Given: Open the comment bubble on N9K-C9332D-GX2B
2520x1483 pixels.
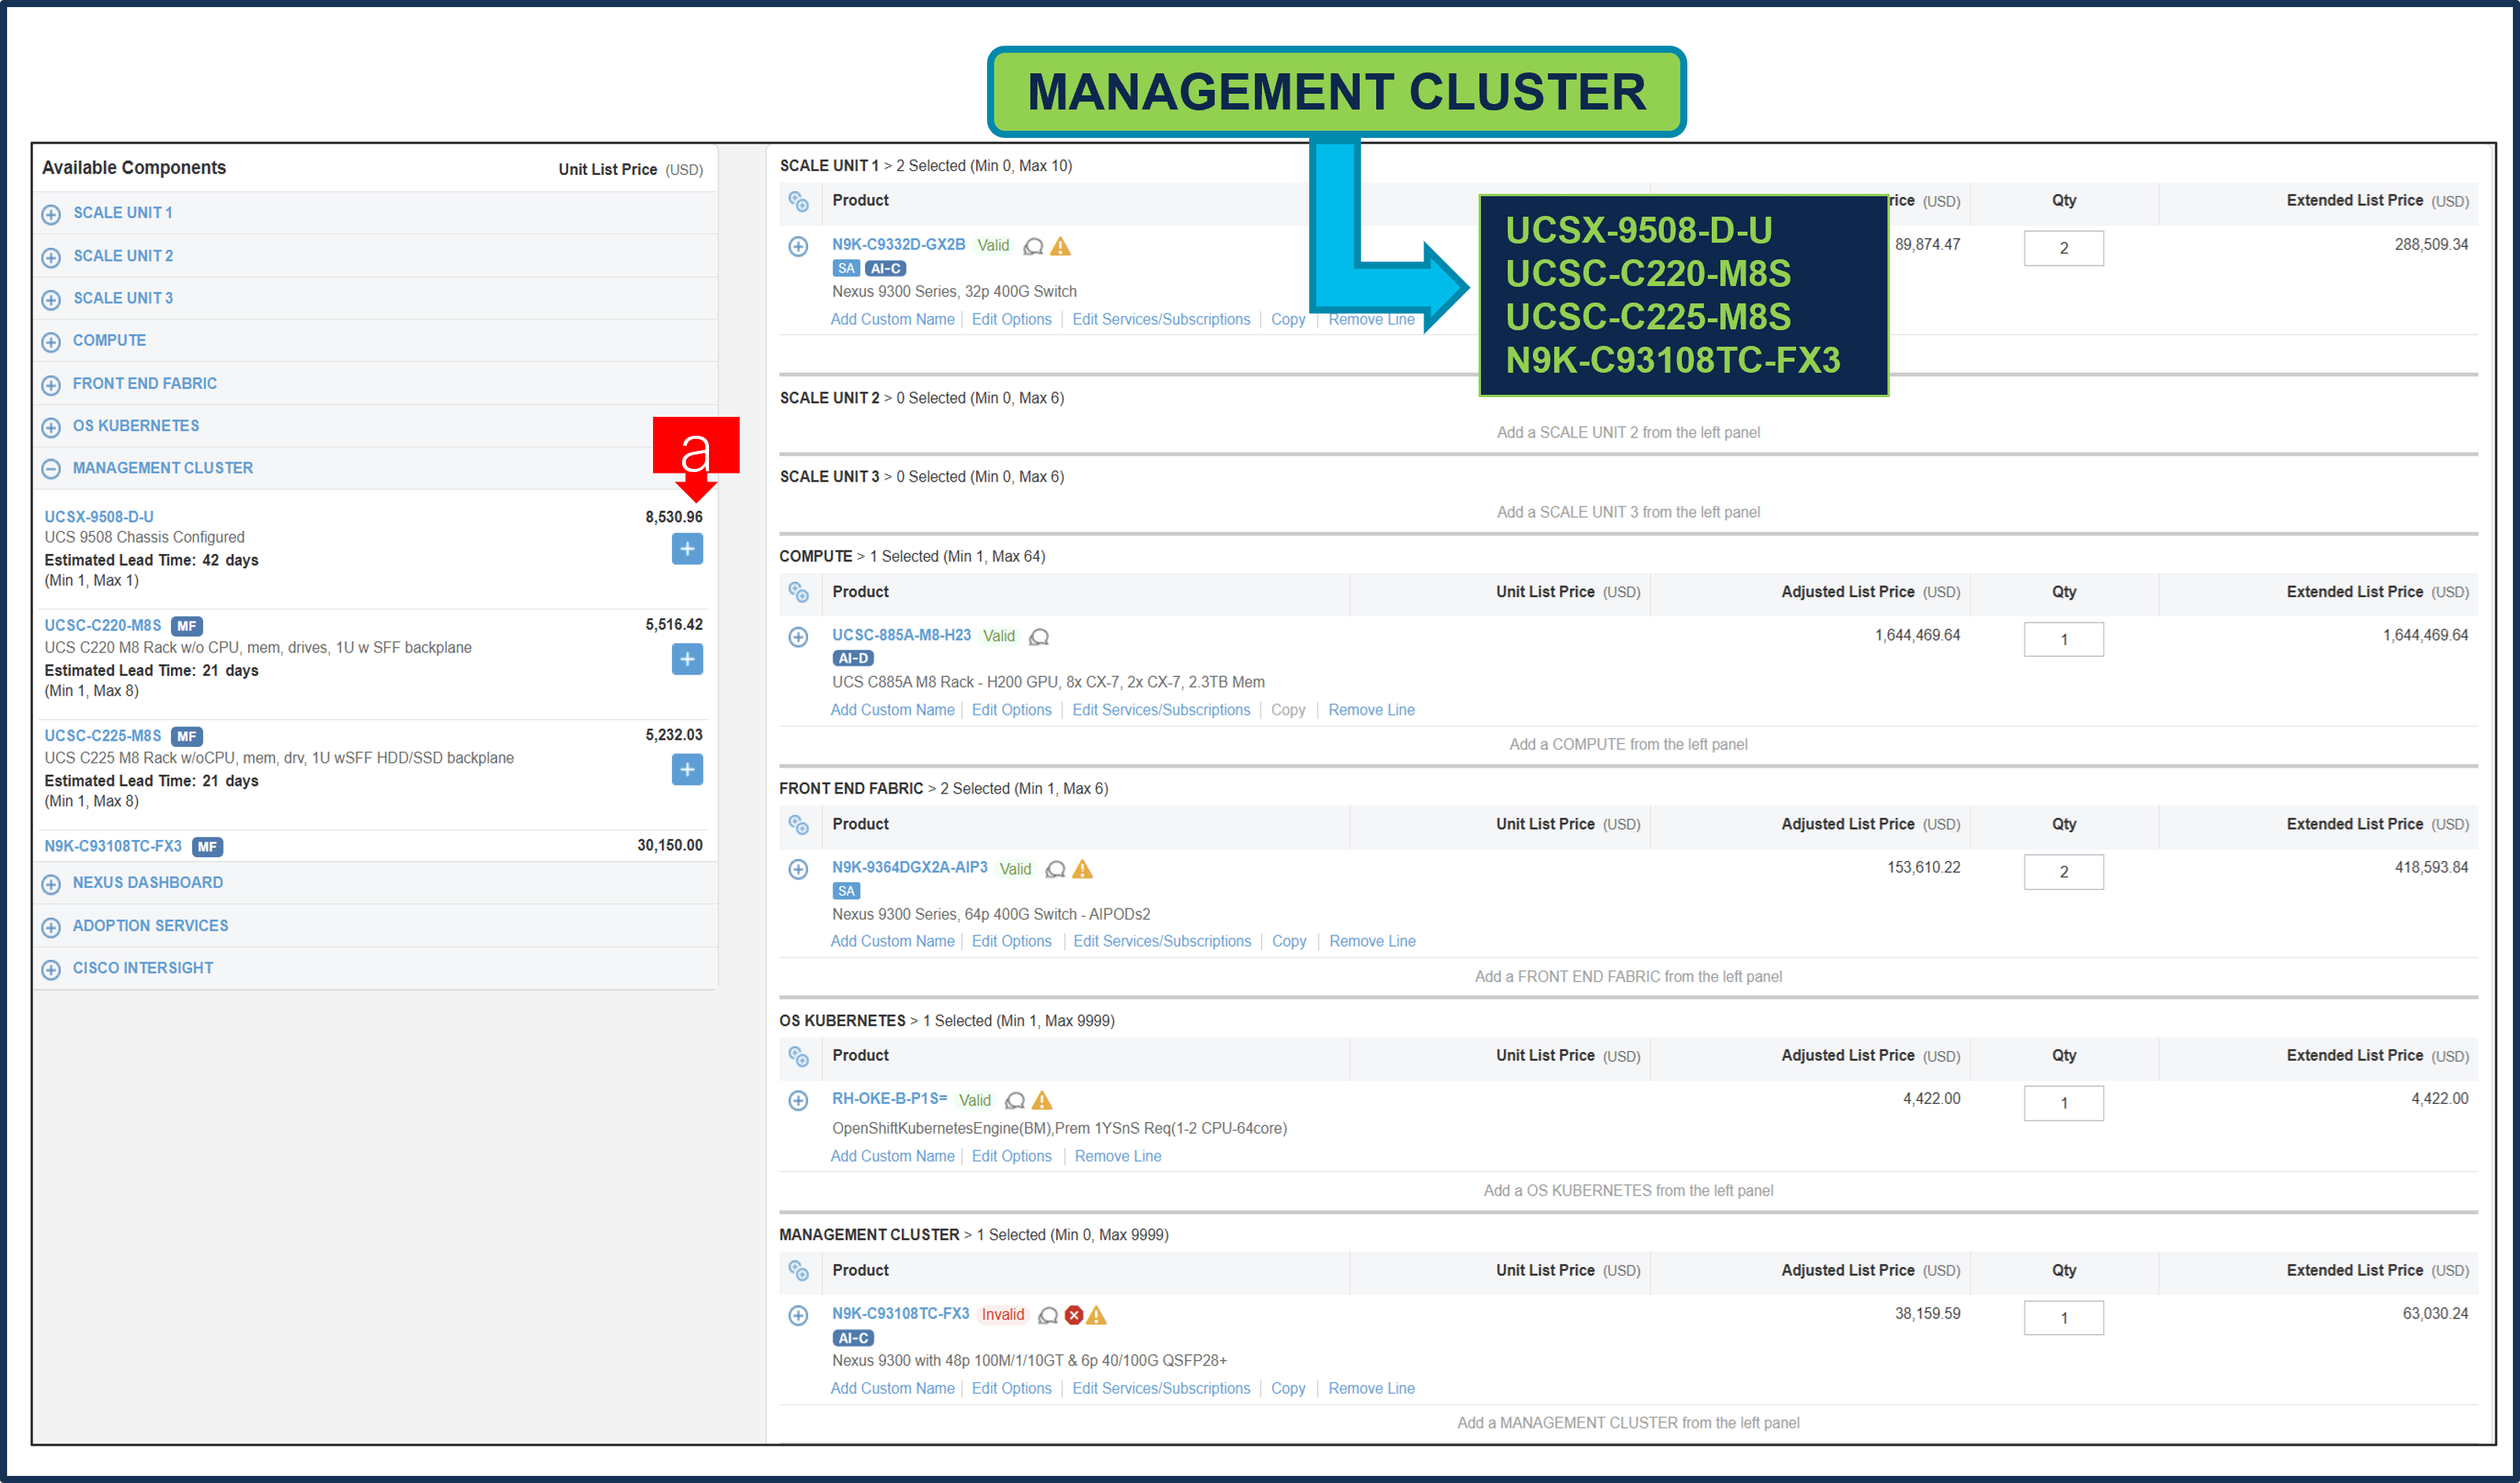Looking at the screenshot, I should pos(1033,246).
